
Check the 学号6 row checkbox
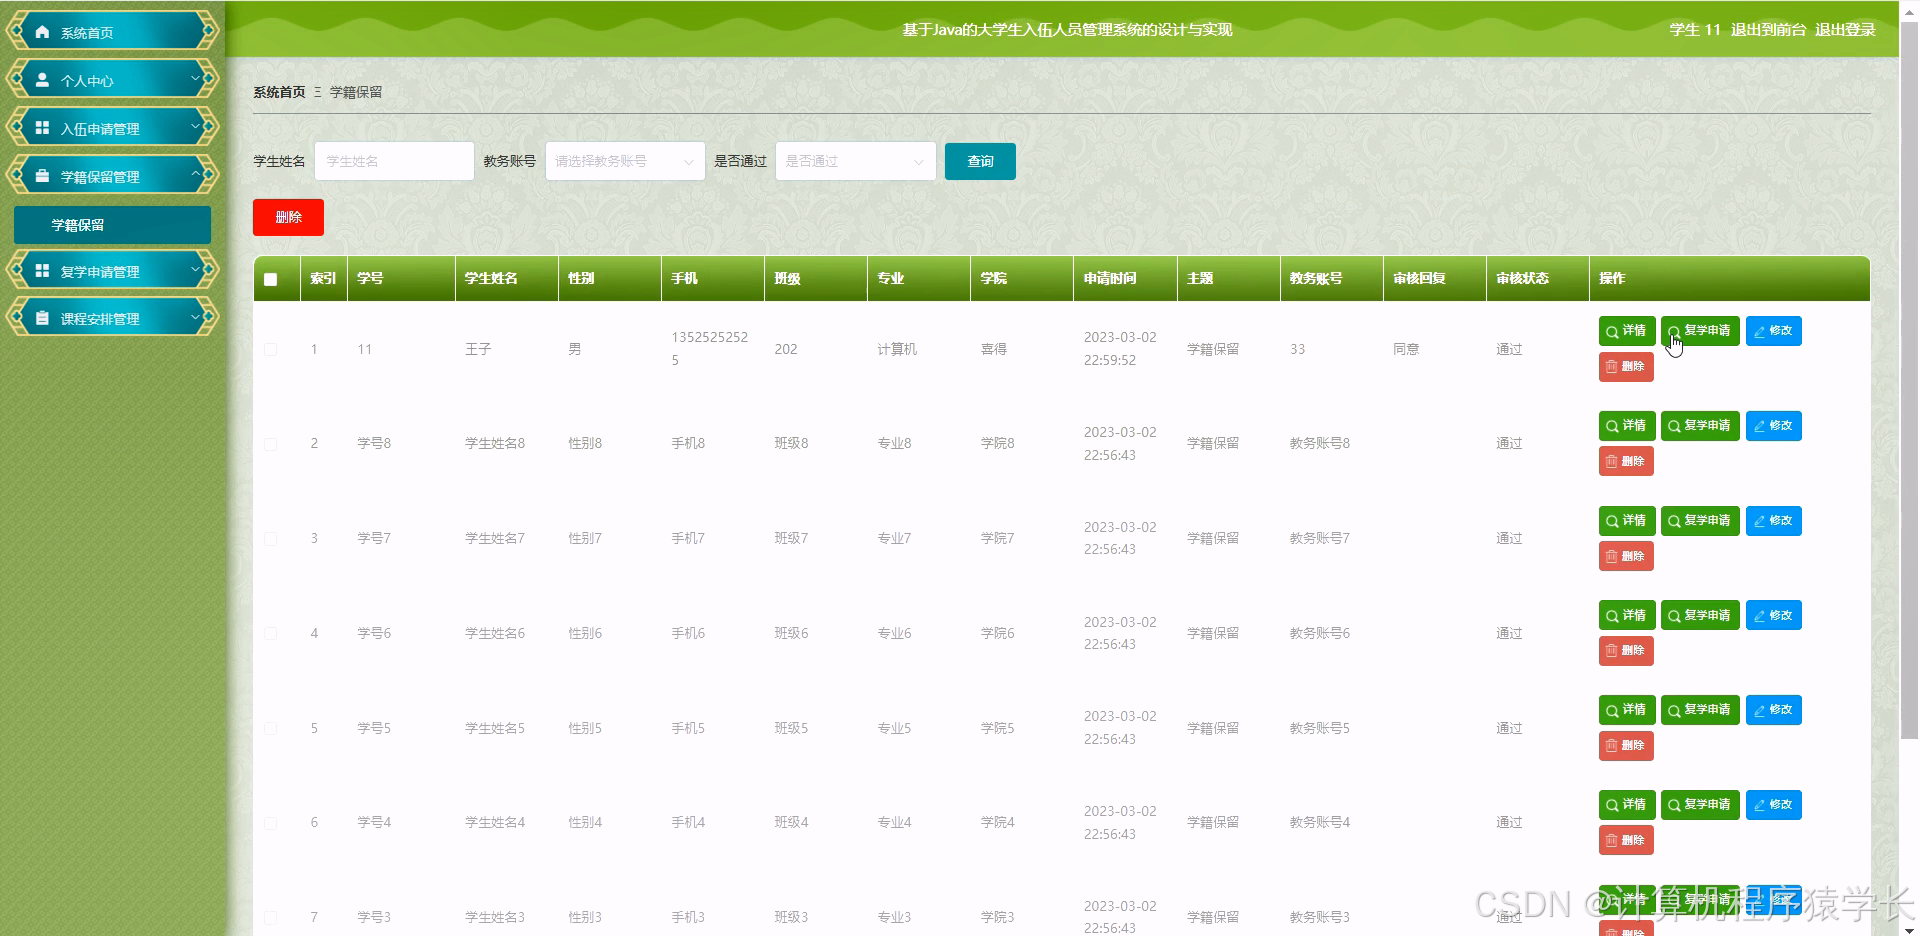(271, 633)
